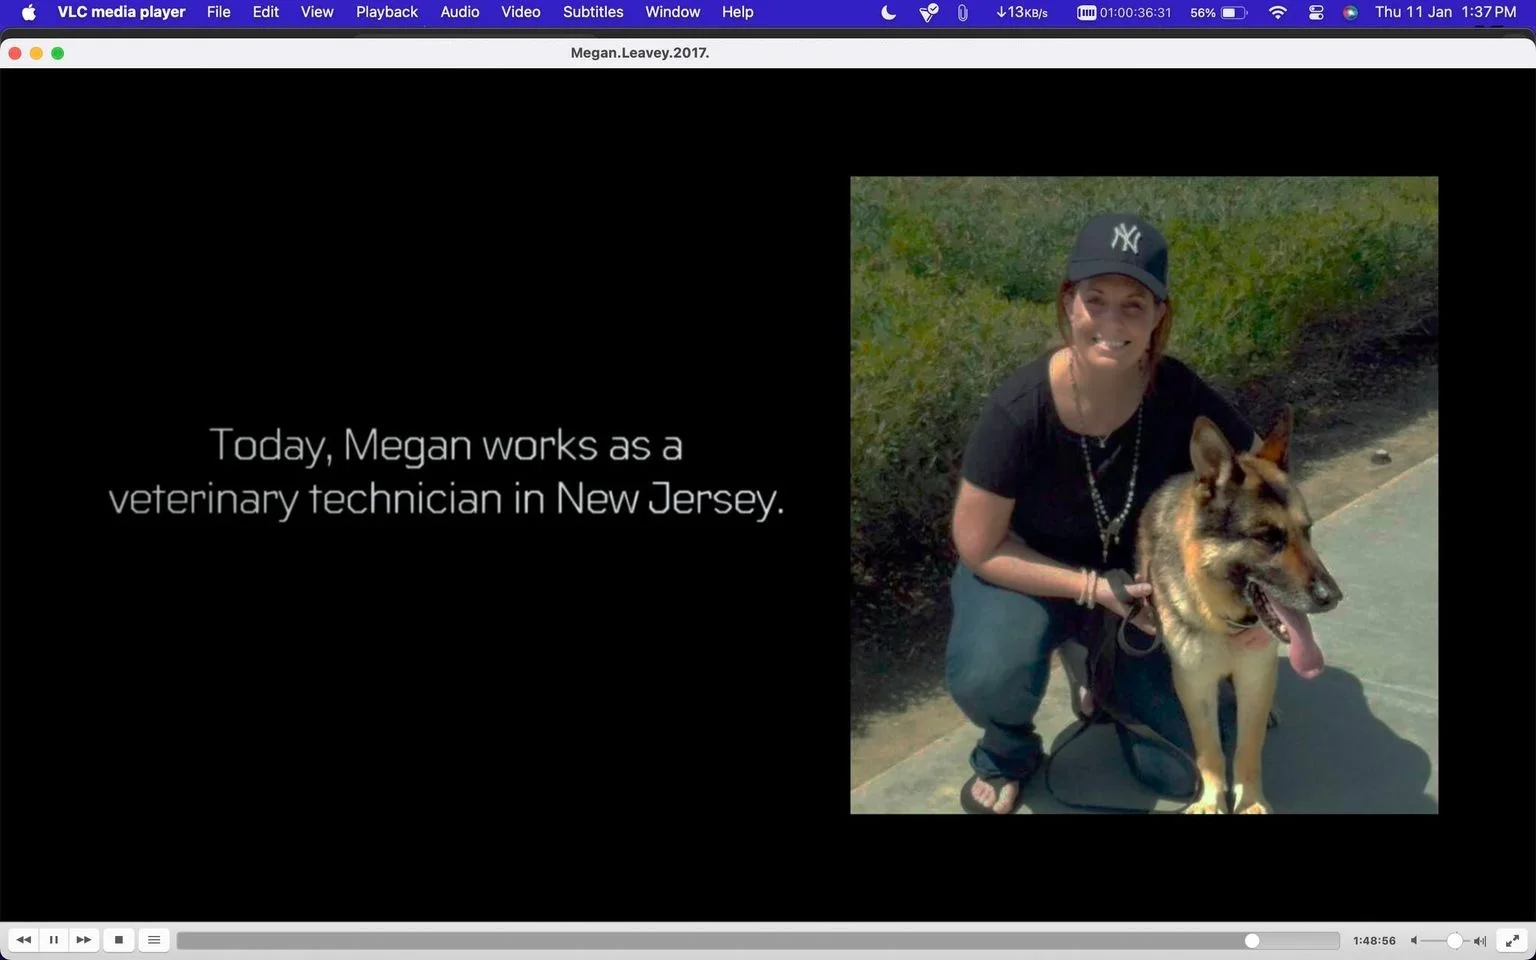
Task: Expand the VLC media player app menu
Action: (121, 12)
